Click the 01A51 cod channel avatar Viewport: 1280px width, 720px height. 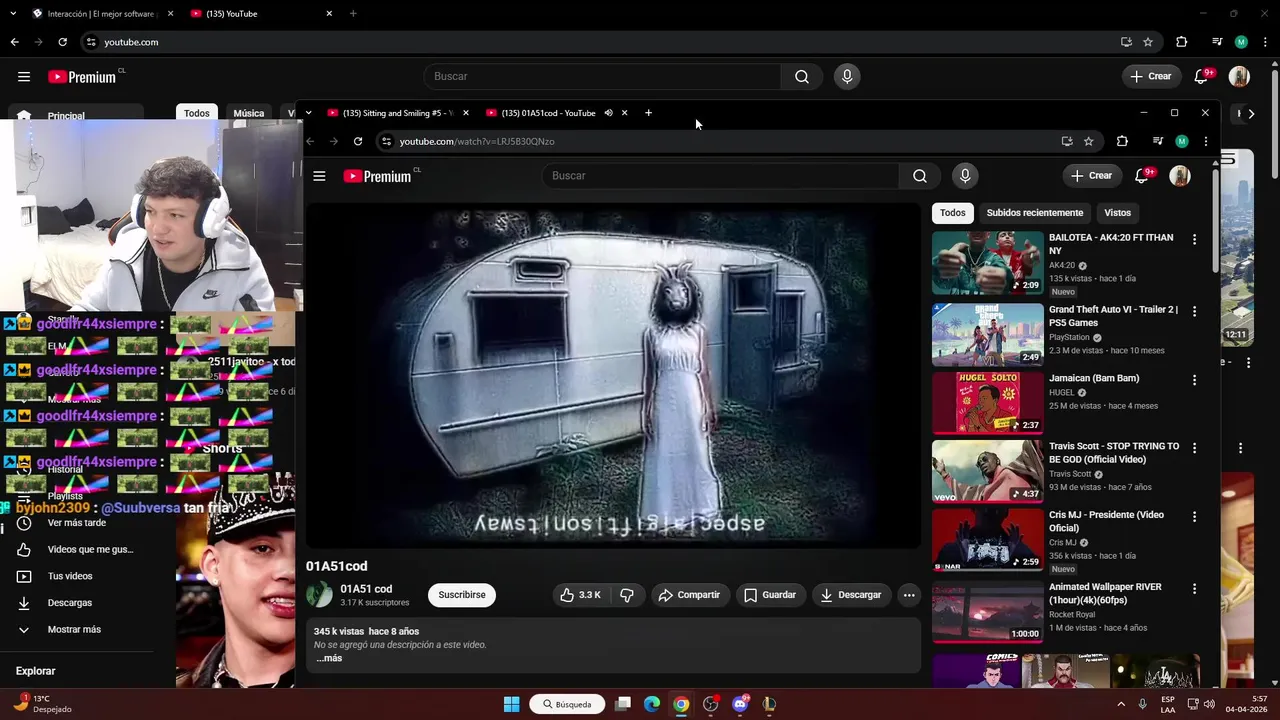point(319,595)
